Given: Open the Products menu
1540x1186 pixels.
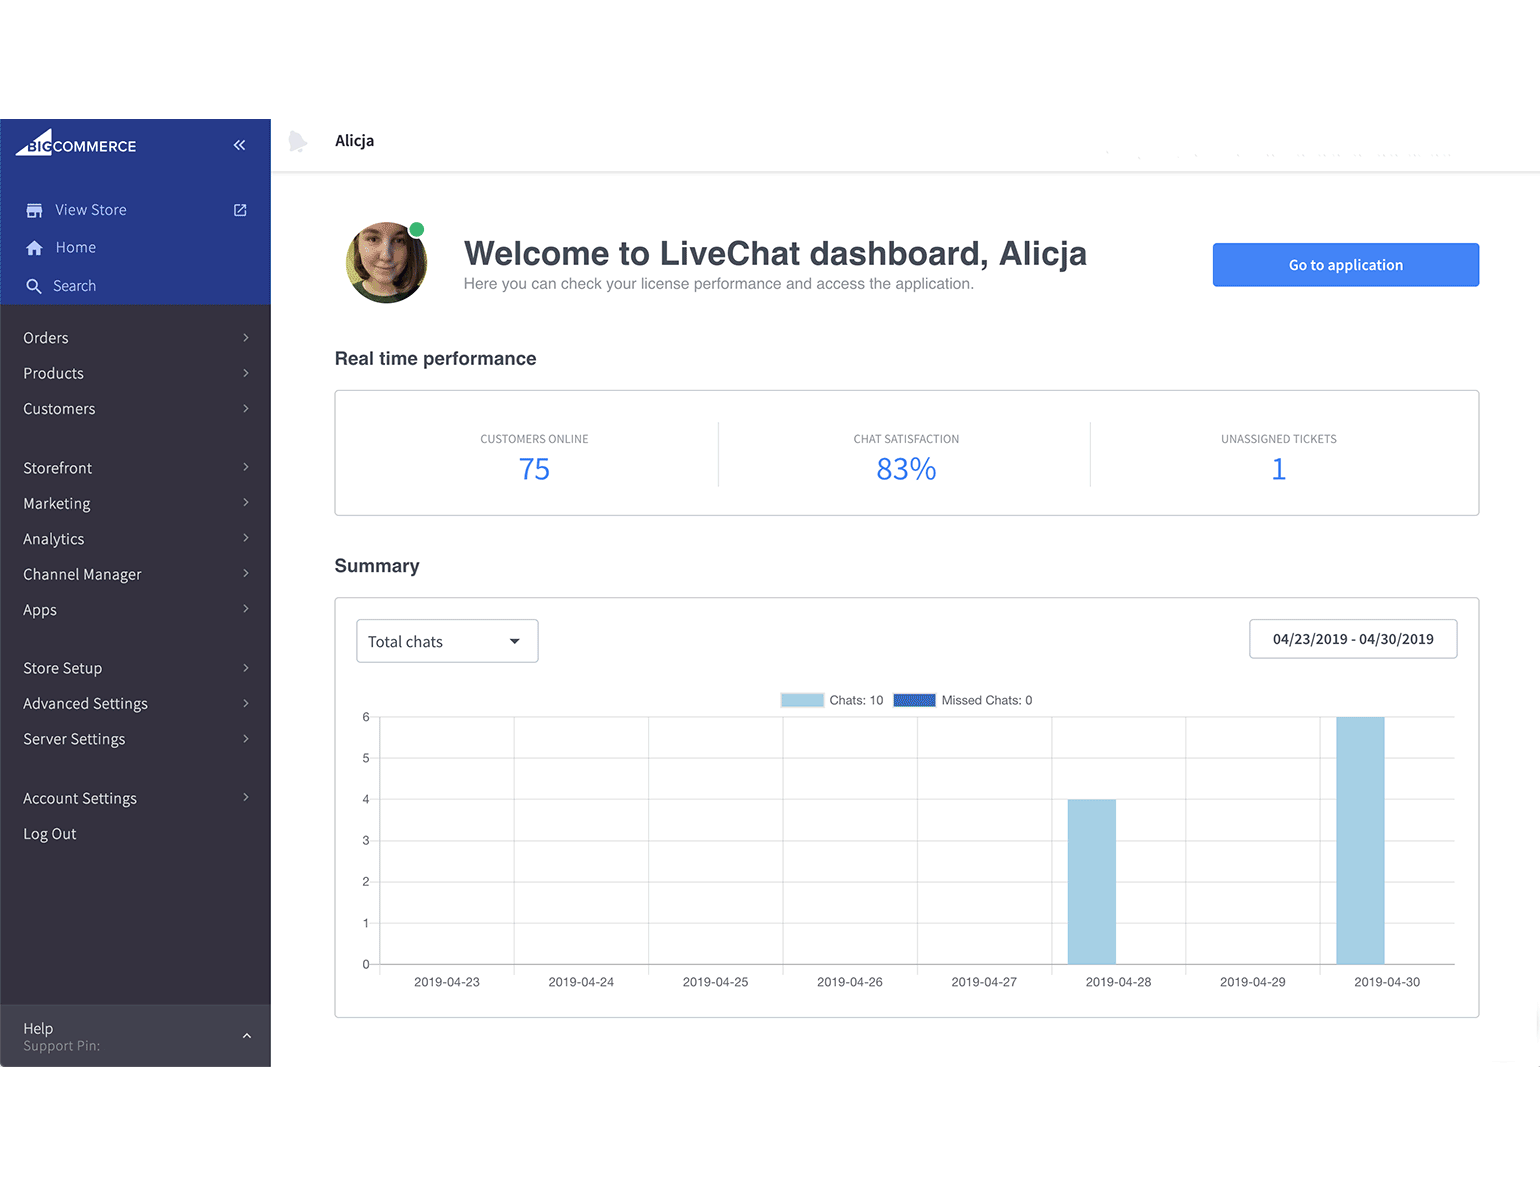Looking at the screenshot, I should point(53,373).
